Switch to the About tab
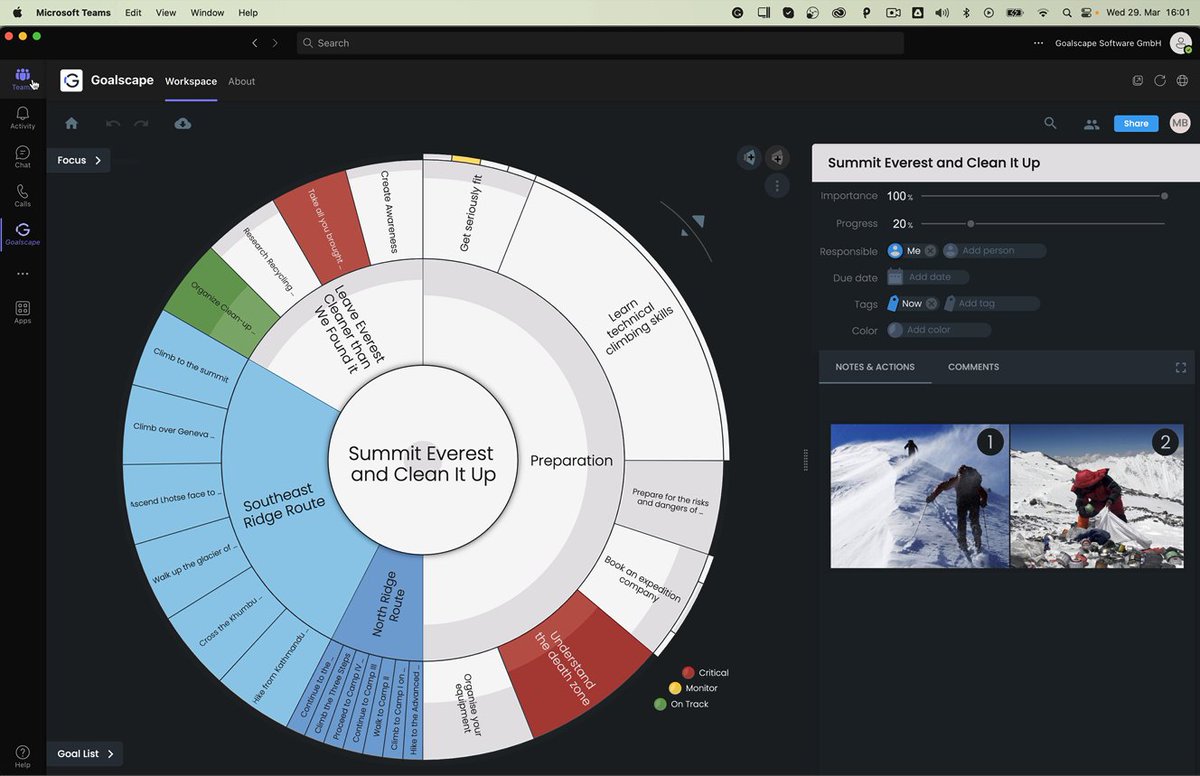 click(242, 81)
